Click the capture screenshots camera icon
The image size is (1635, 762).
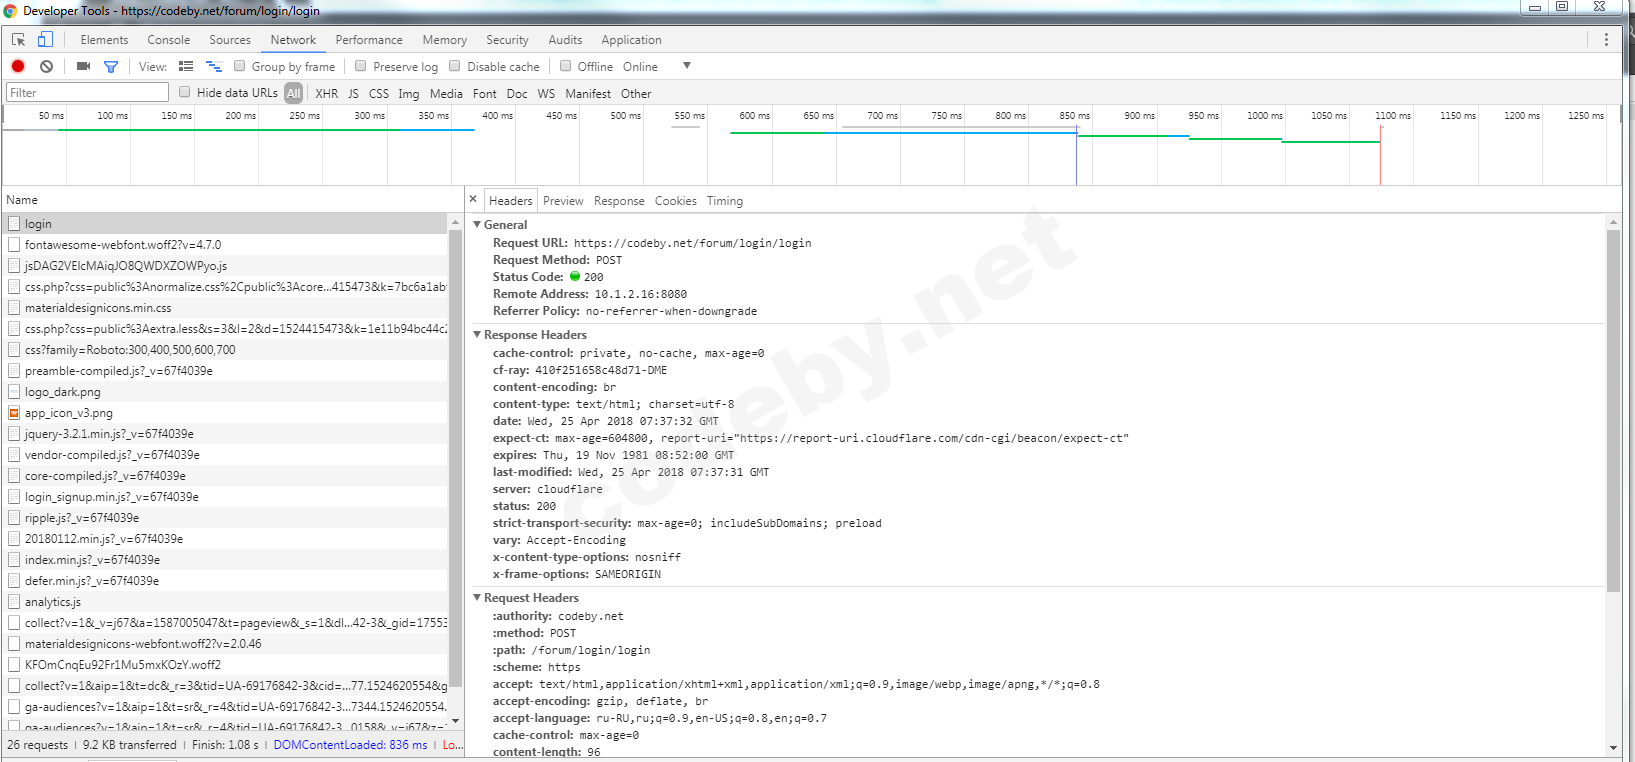(x=83, y=66)
